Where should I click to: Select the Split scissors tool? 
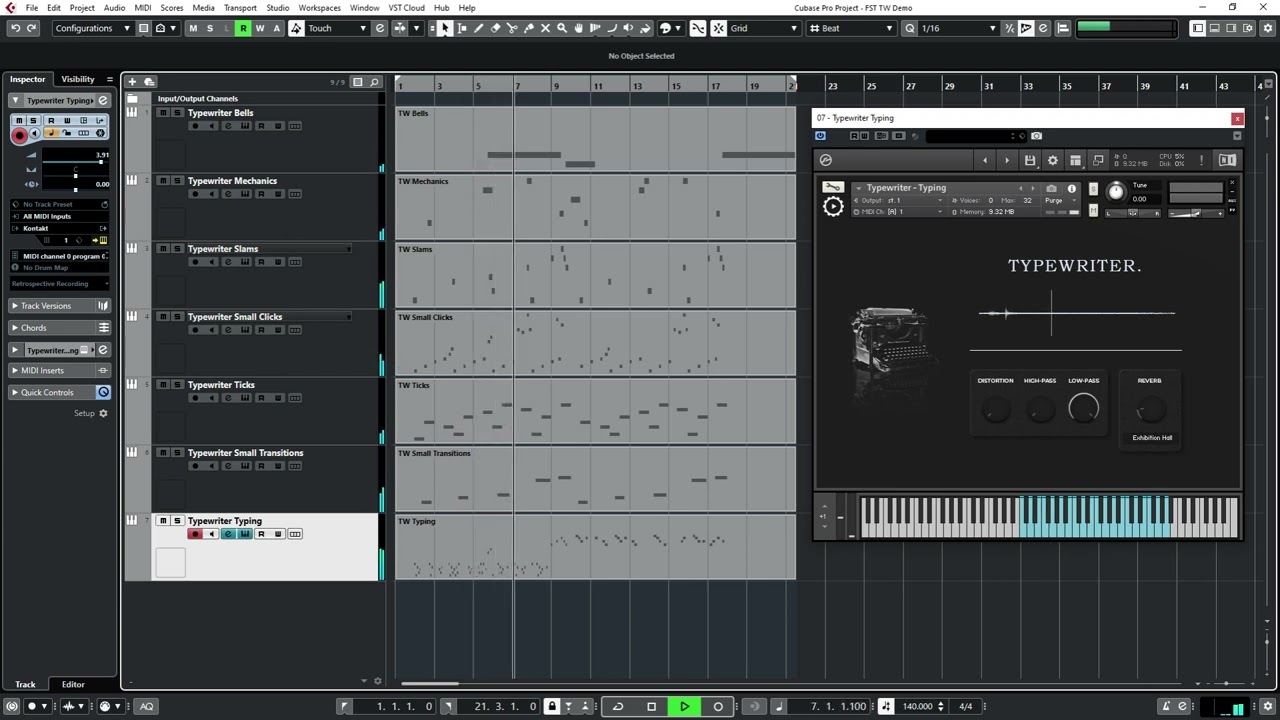(512, 28)
